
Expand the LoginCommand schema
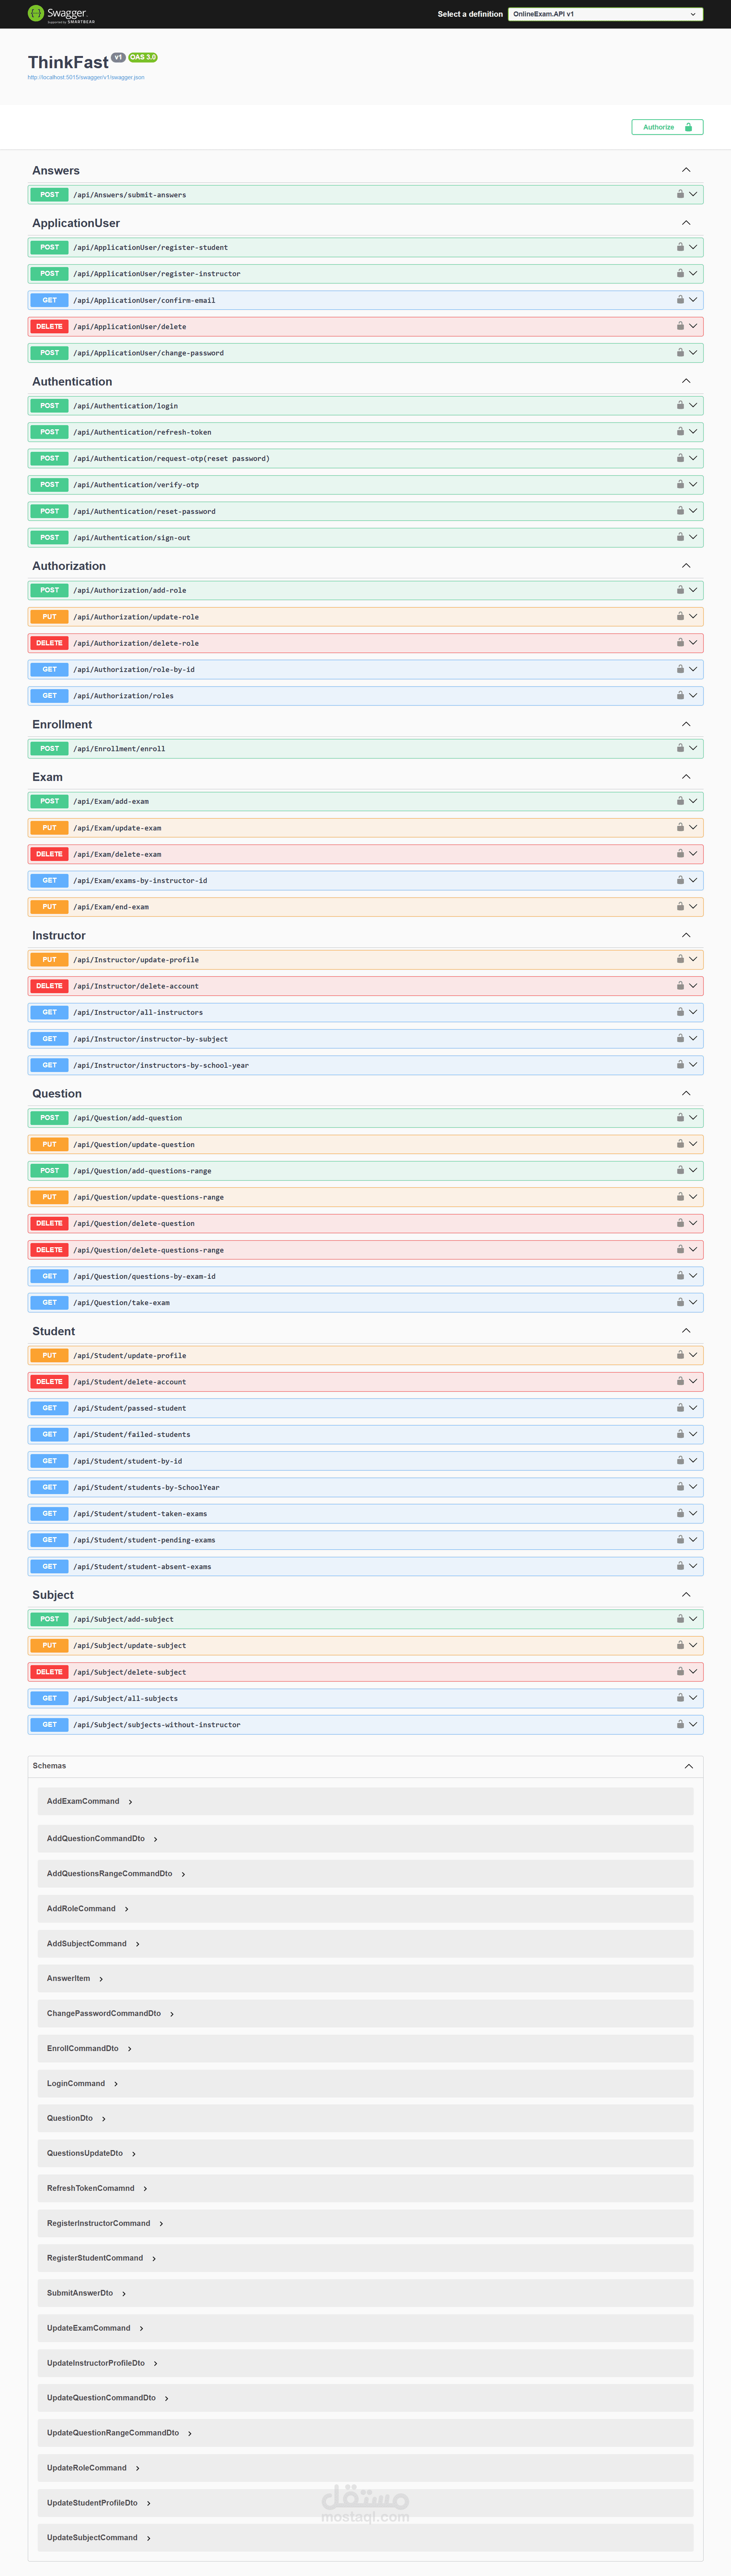[116, 2084]
